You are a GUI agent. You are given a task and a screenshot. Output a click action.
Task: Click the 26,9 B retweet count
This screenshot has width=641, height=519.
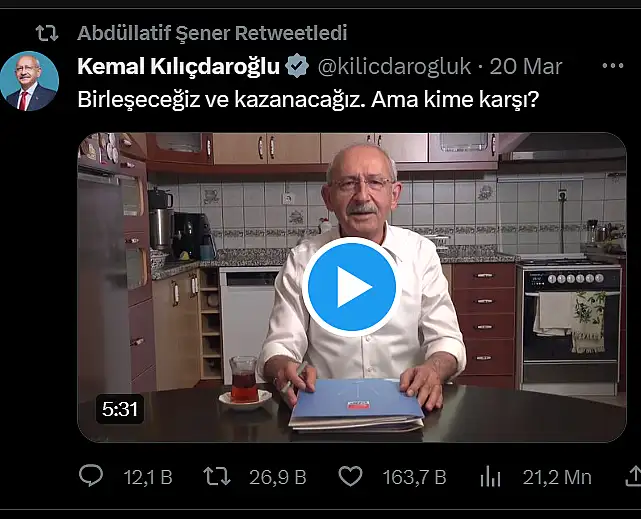278,477
